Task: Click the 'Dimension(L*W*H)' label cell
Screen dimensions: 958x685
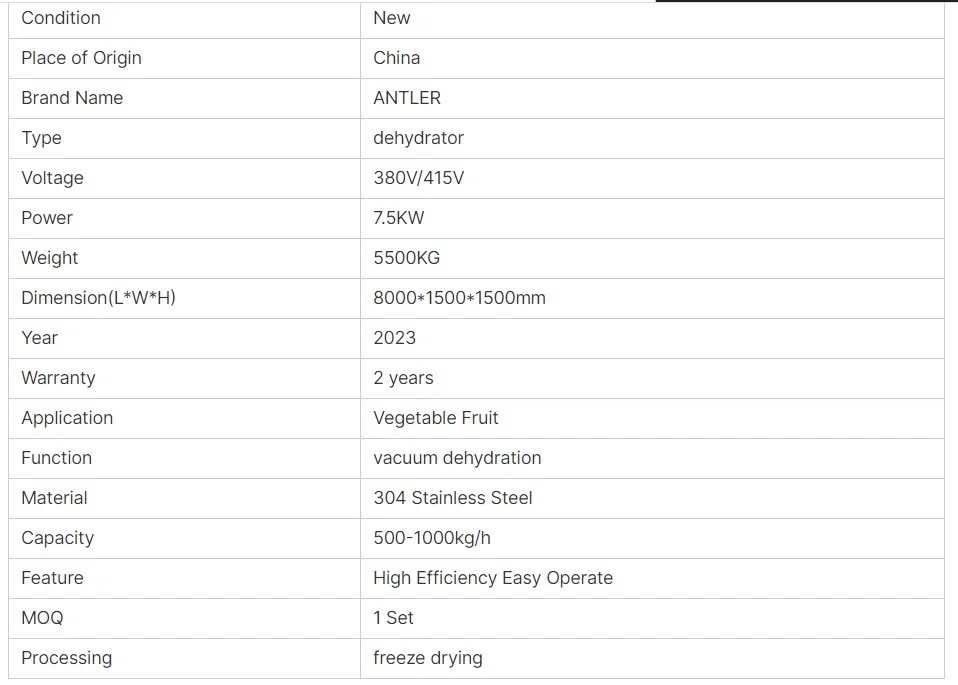Action: click(98, 298)
